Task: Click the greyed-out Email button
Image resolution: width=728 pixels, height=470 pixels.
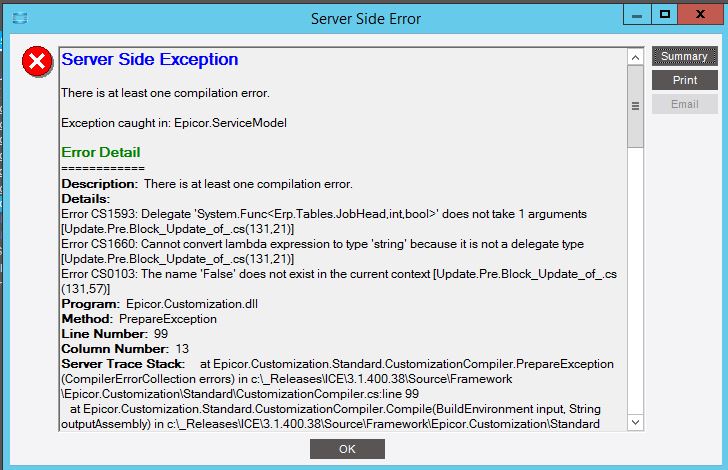Action: point(684,103)
